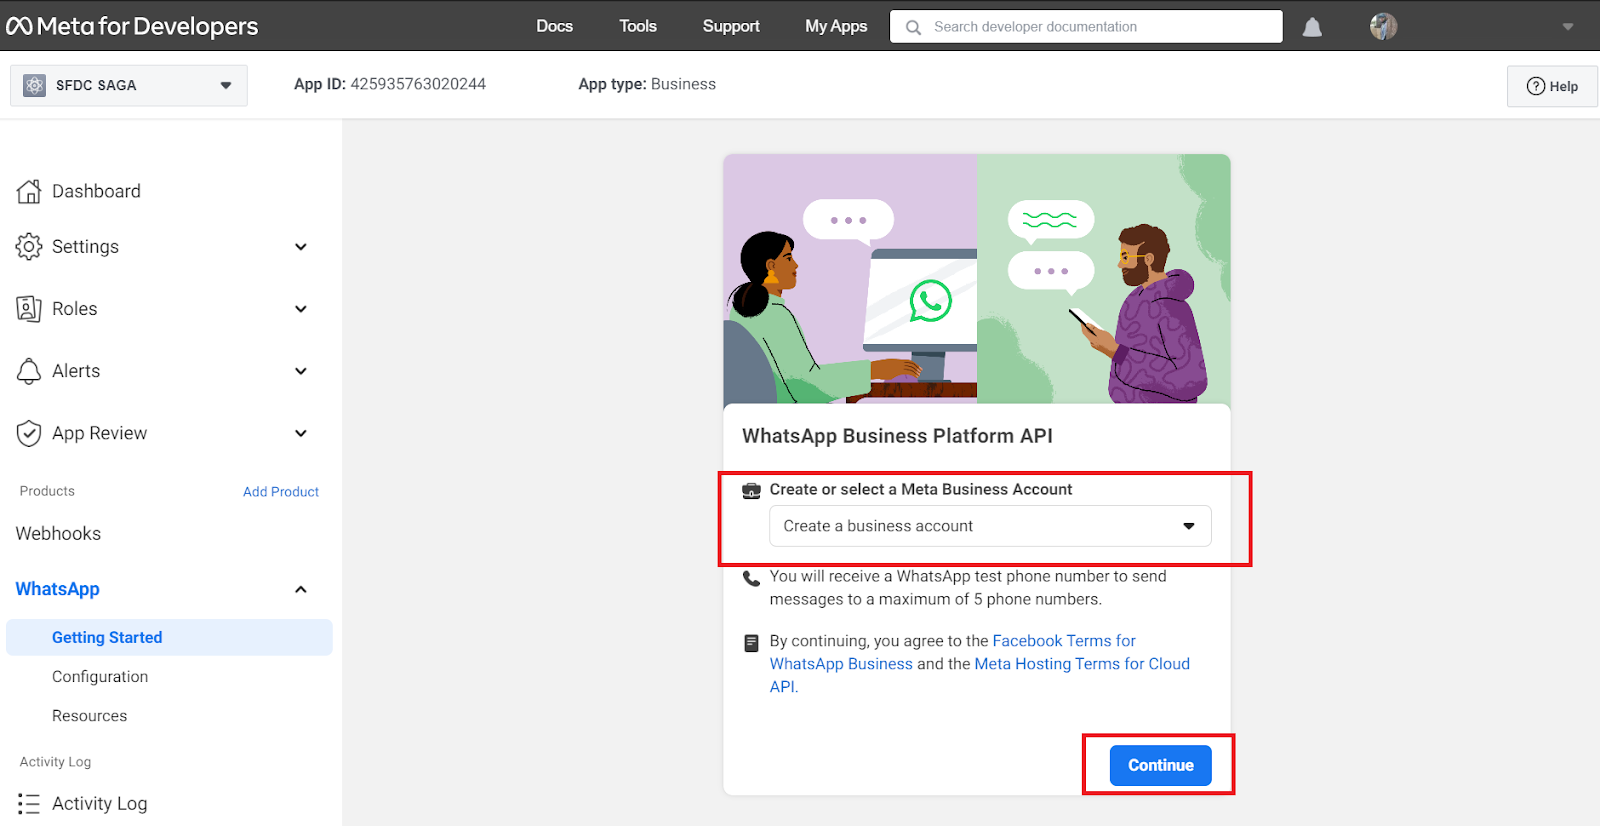Click the Dashboard home icon
The image size is (1600, 826).
pos(29,191)
